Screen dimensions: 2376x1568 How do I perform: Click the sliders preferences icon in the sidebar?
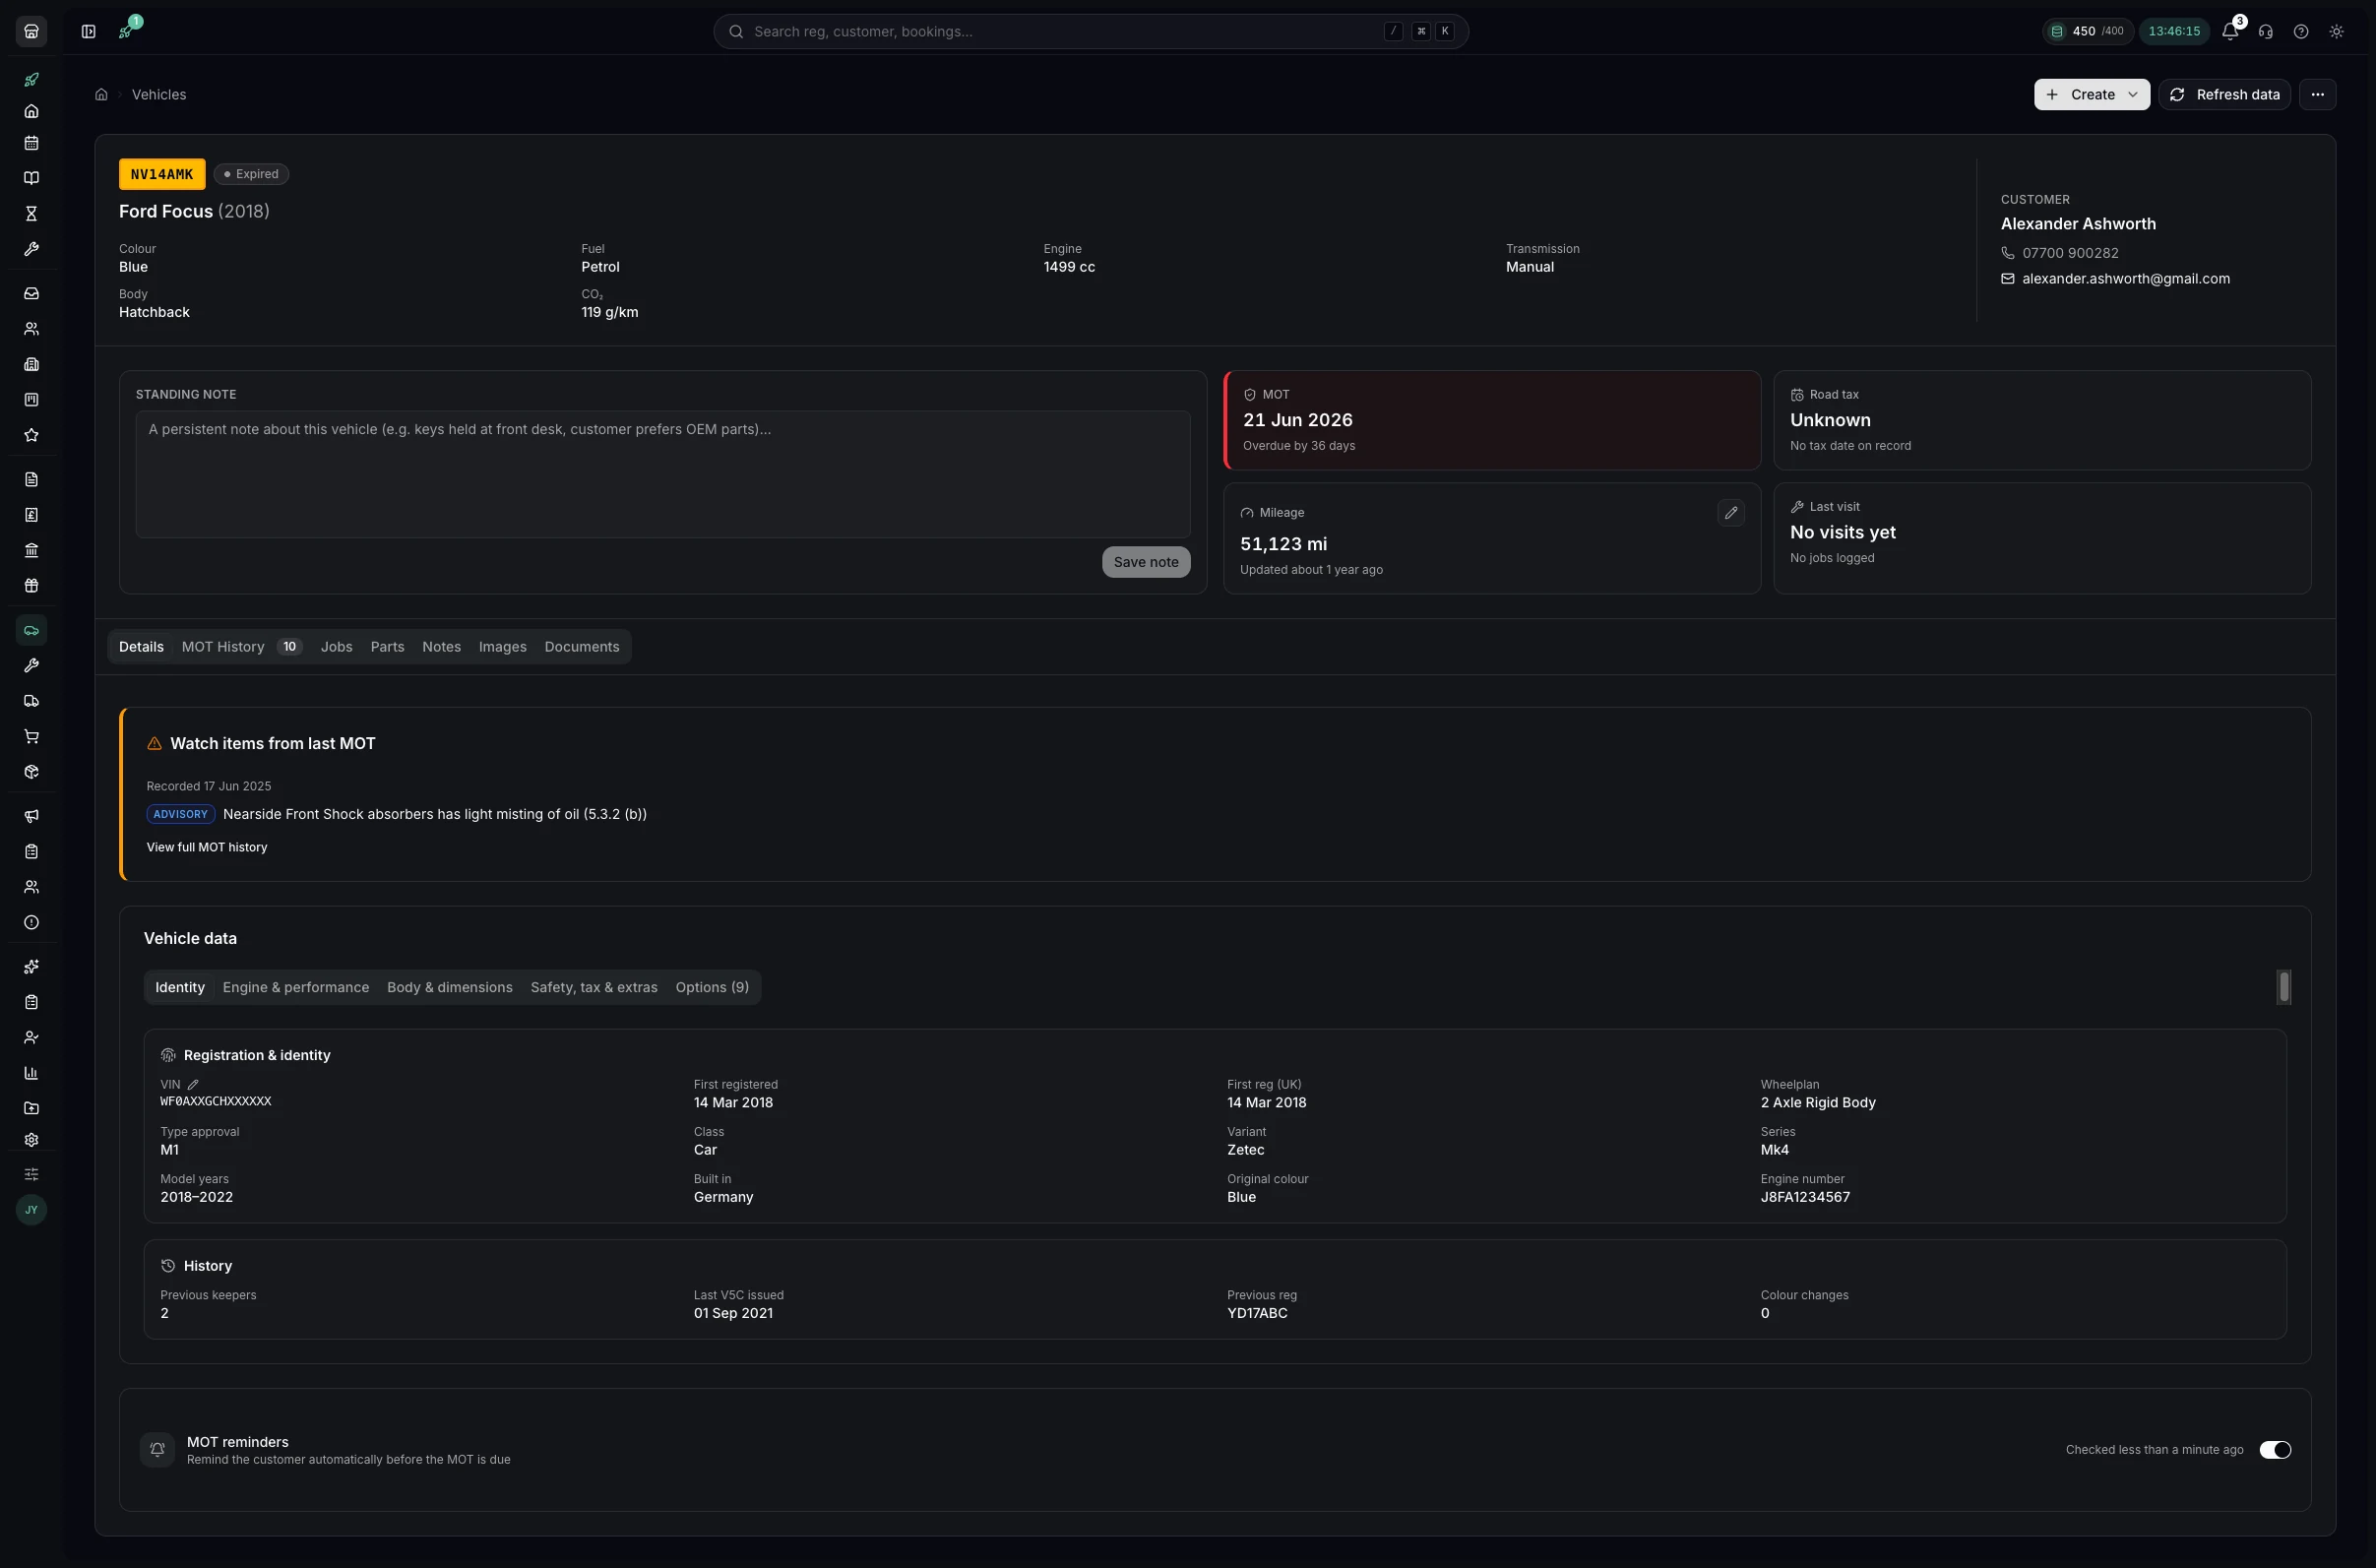click(31, 1174)
